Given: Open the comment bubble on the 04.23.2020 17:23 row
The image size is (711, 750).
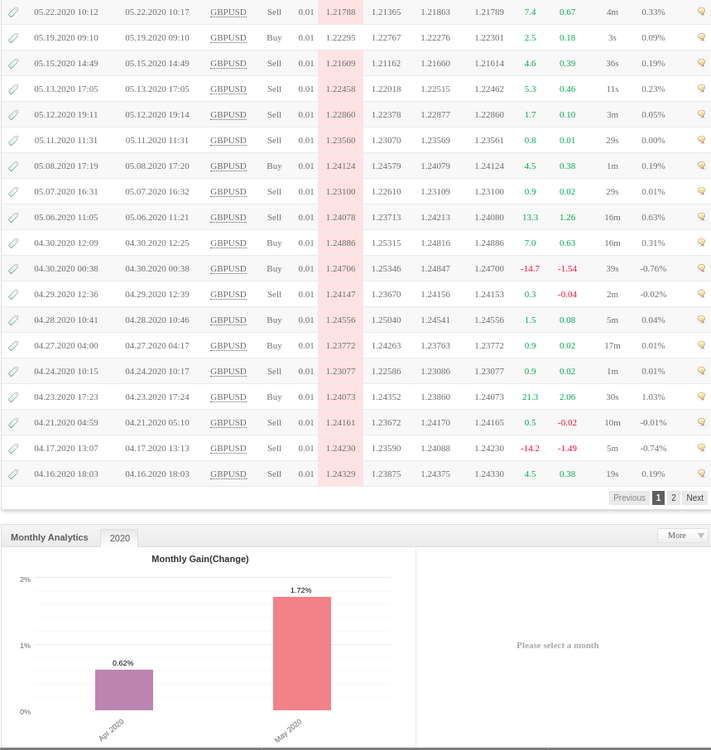Looking at the screenshot, I should click(x=701, y=397).
